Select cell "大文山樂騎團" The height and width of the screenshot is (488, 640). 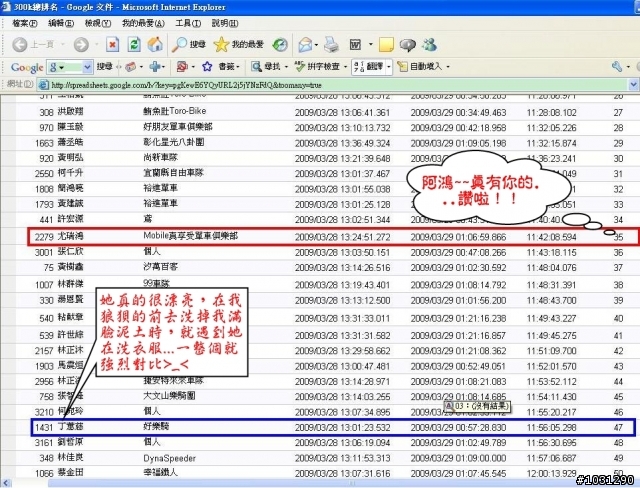click(169, 395)
